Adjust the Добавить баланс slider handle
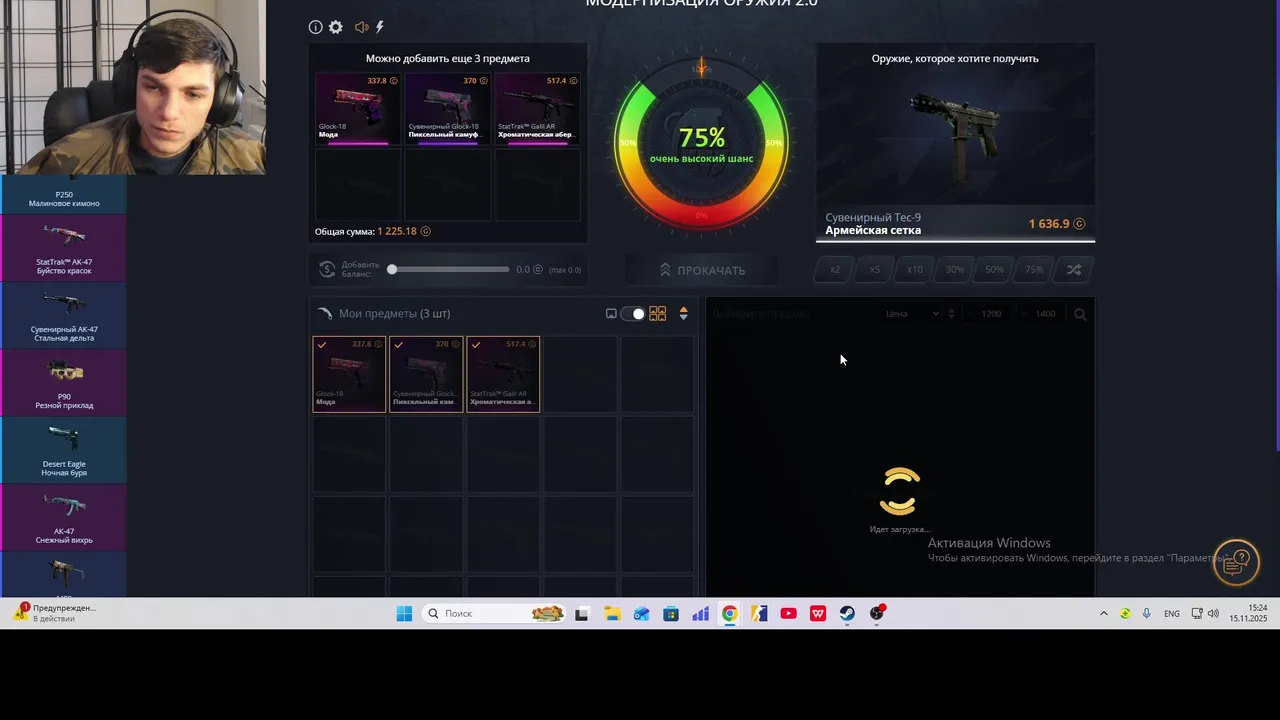 coord(392,269)
